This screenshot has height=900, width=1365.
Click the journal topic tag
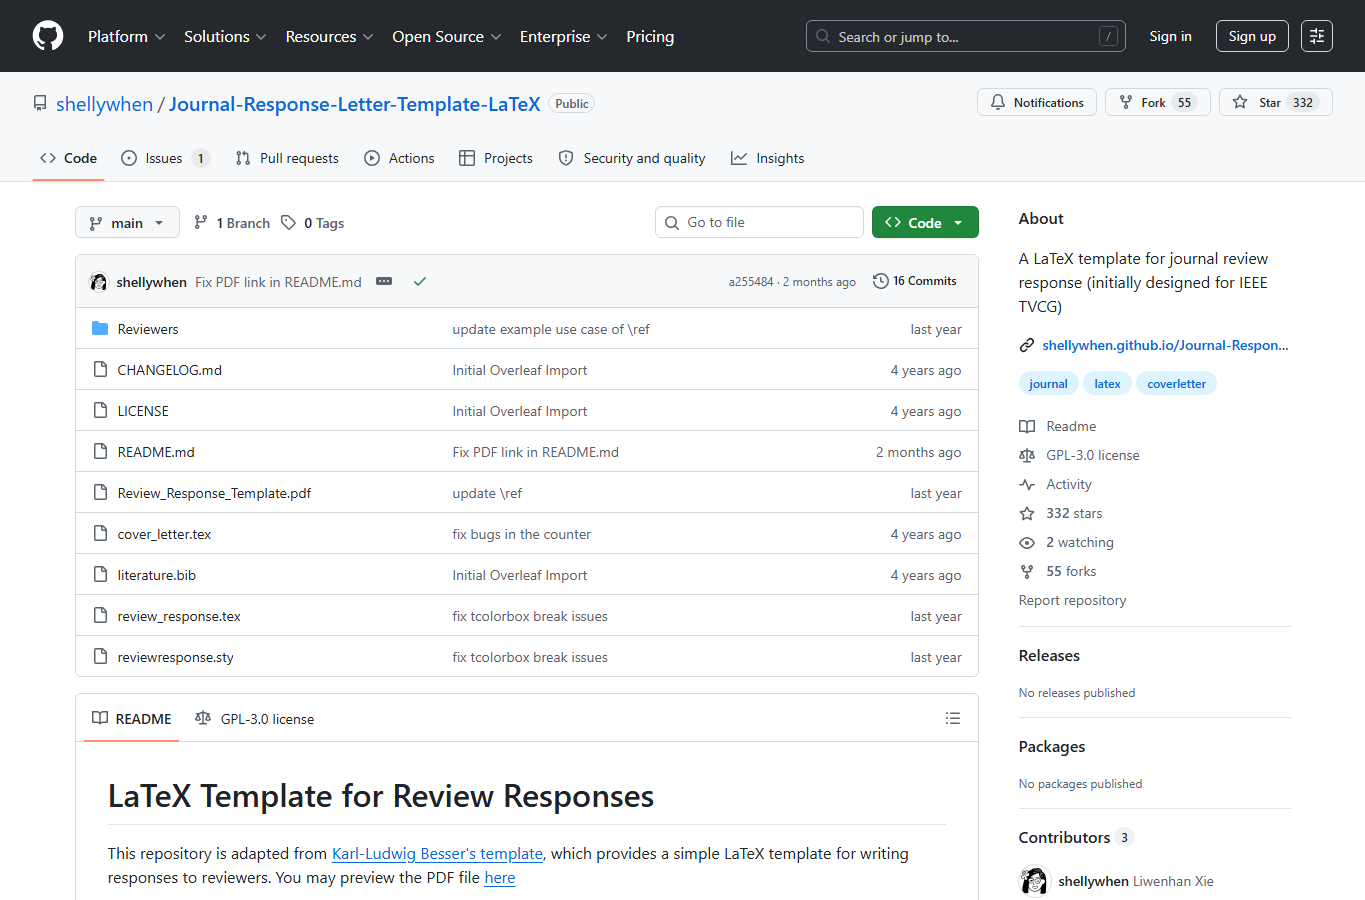[x=1048, y=383]
